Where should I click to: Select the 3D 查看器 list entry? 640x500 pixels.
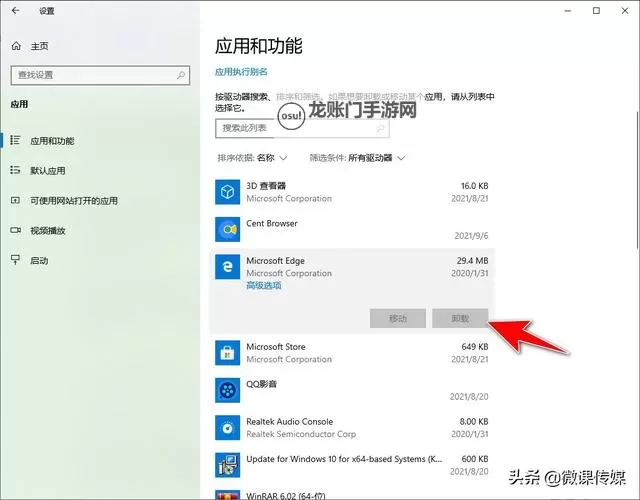pyautogui.click(x=352, y=192)
